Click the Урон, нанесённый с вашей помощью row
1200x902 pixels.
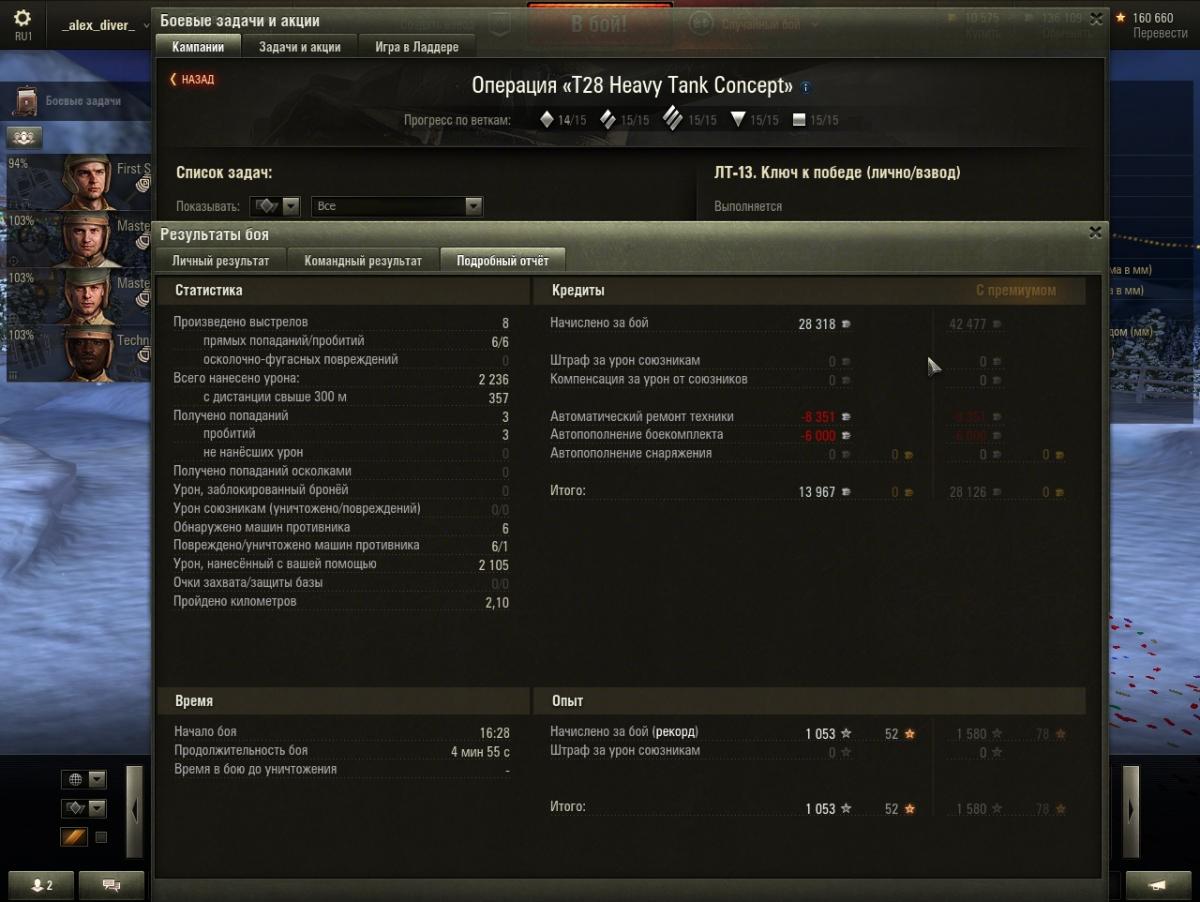click(341, 565)
